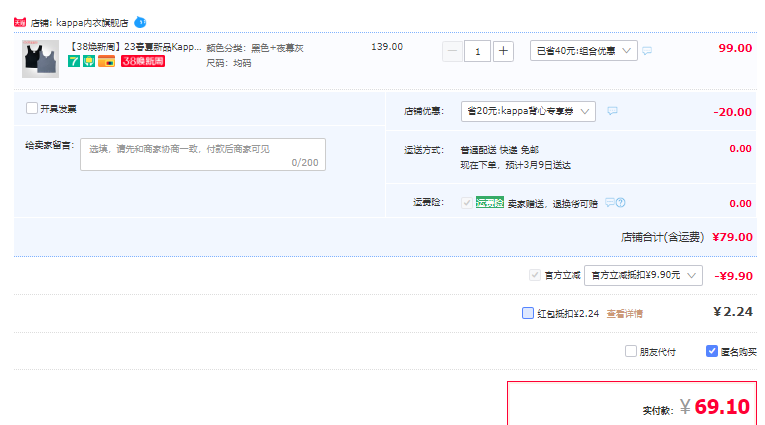Screen dimensions: 765x425
Task: Click the item subtotal 99.00
Action: point(735,48)
